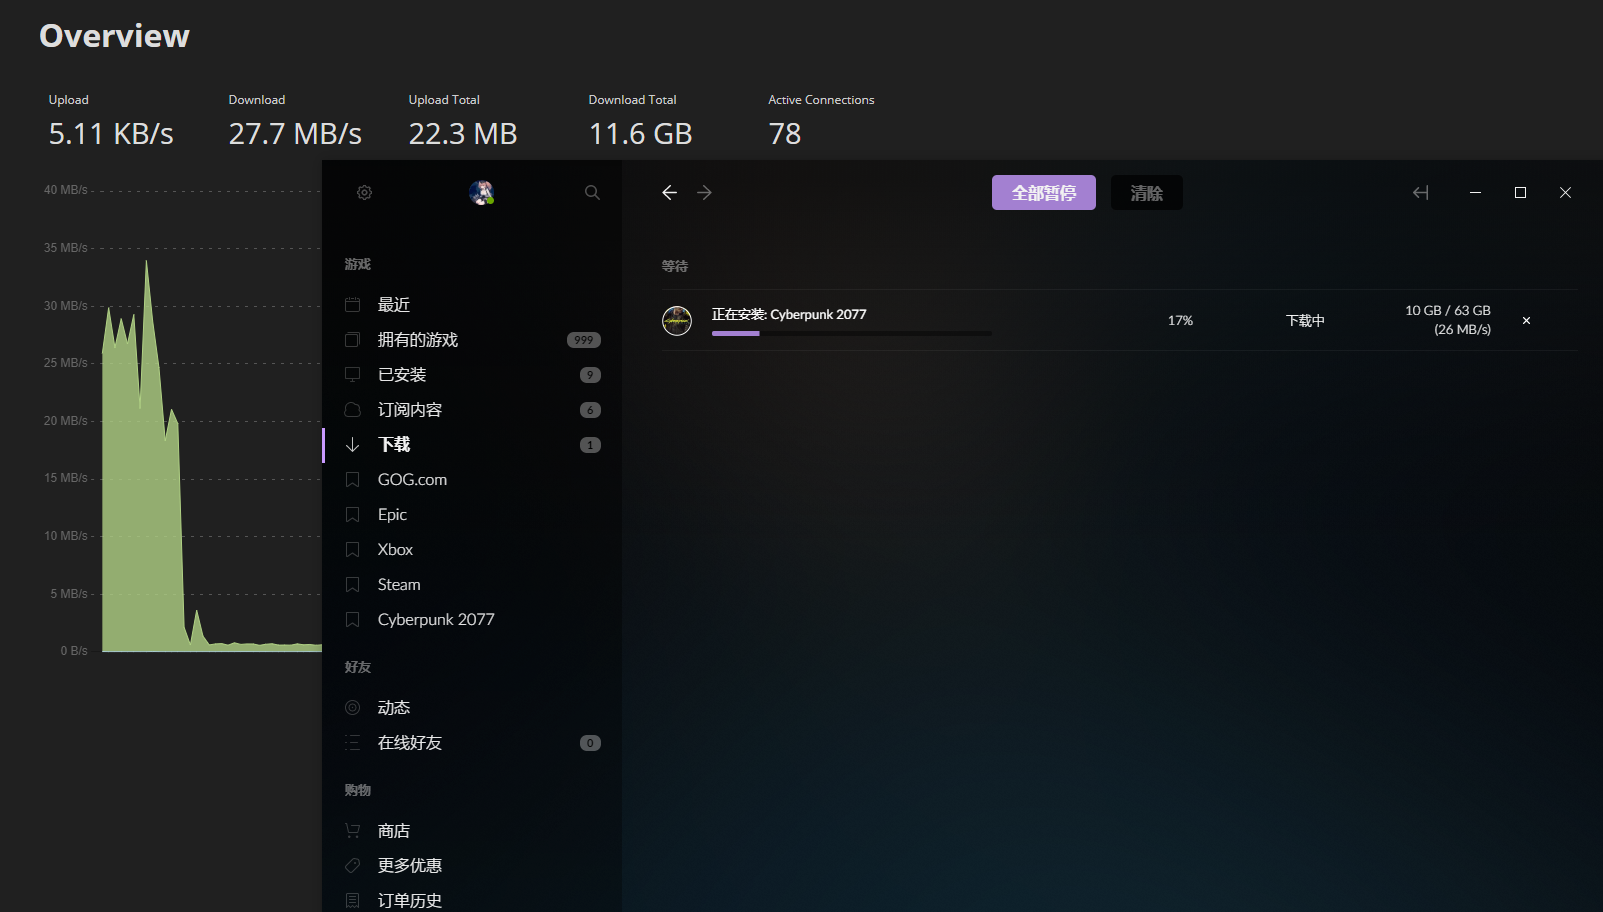Image resolution: width=1603 pixels, height=912 pixels.
Task: Click the 5.11 KB/s upload value in Overview
Action: tap(111, 134)
